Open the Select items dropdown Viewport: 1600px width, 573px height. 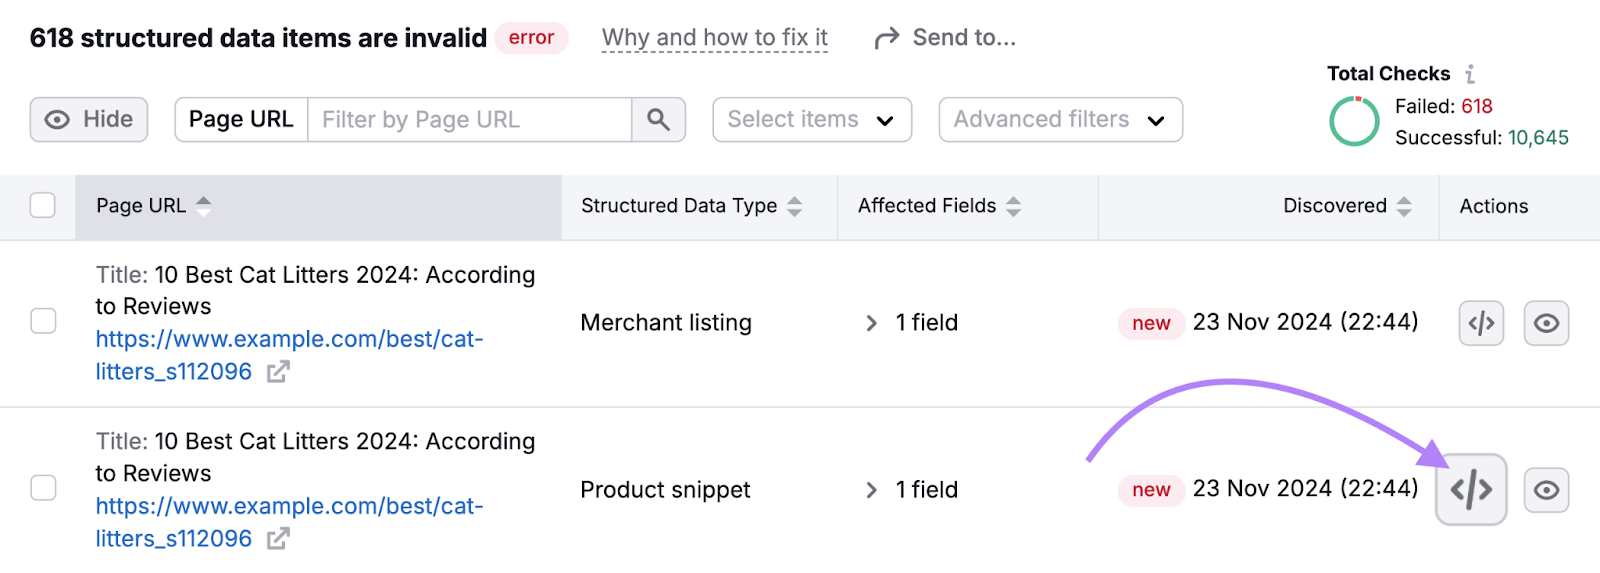pos(811,120)
